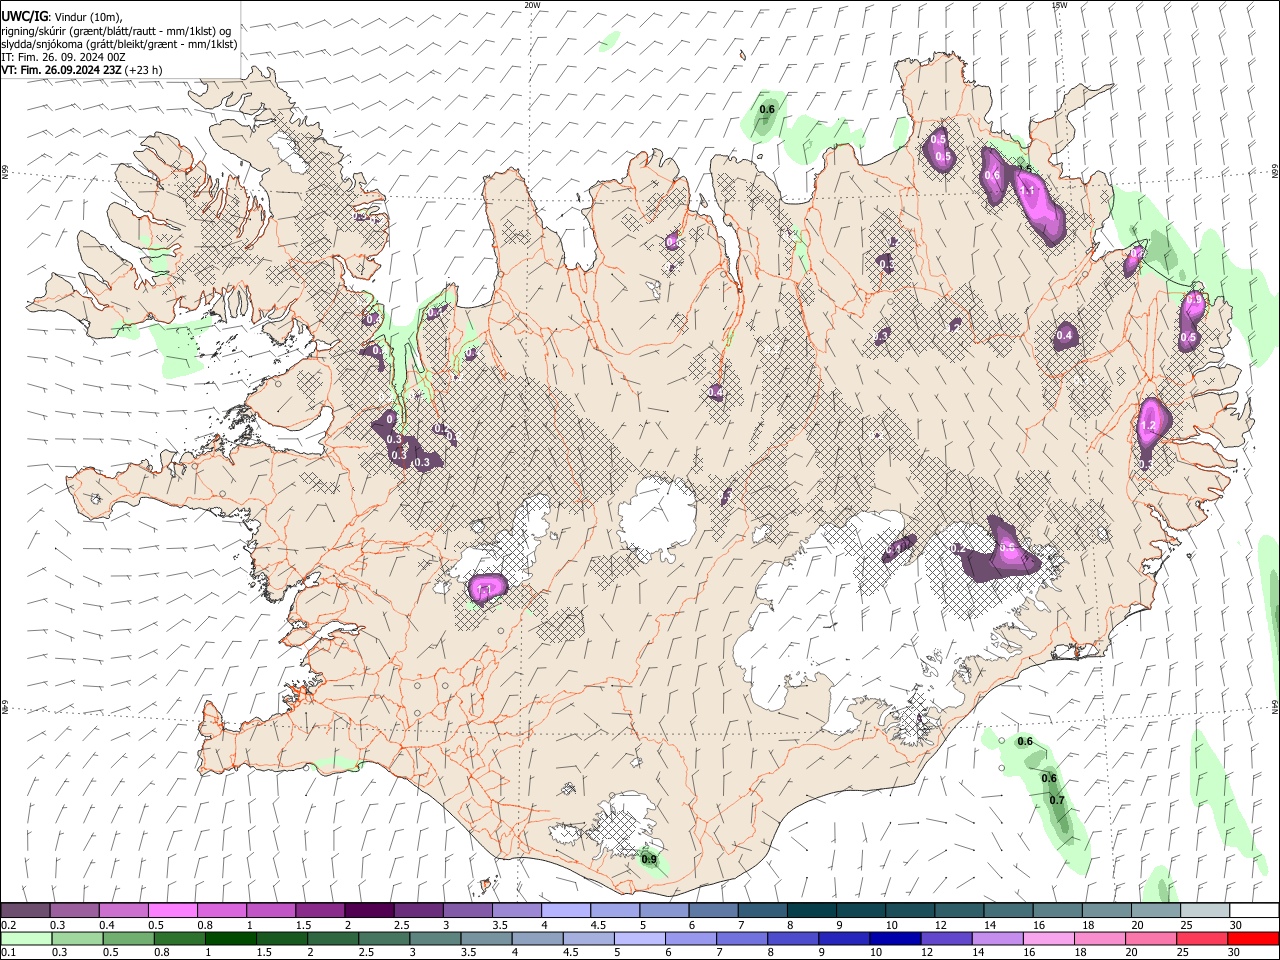This screenshot has width=1280, height=960.
Task: Click the '0.4' snow value in the eastern highlands
Action: pos(1065,336)
